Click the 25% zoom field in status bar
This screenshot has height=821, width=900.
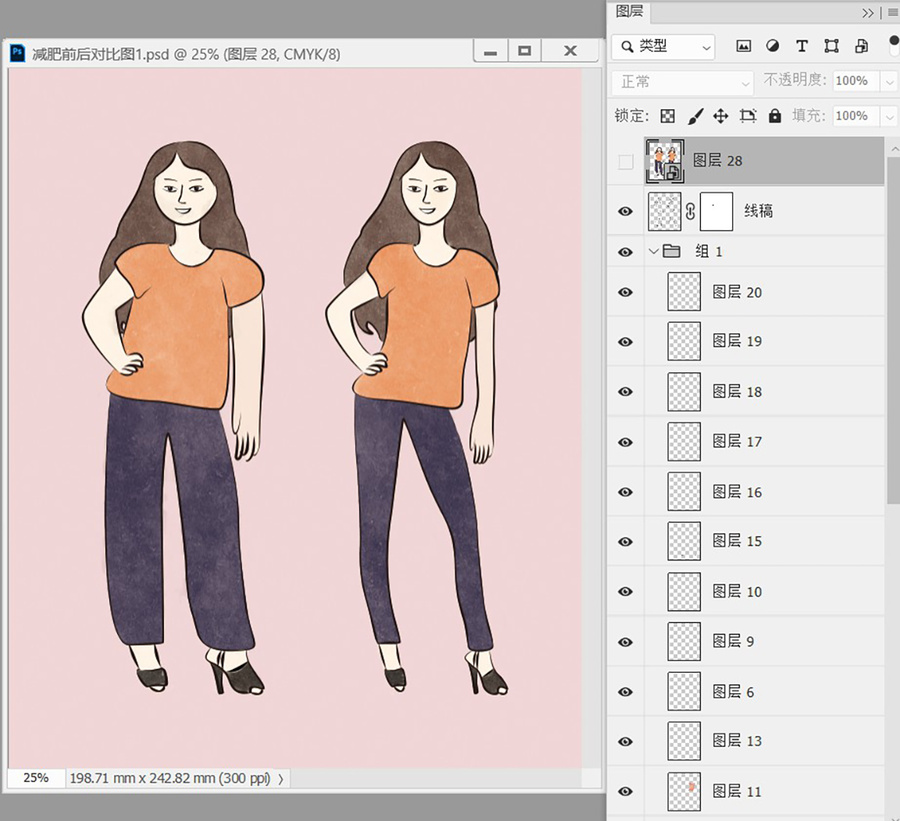(x=36, y=778)
